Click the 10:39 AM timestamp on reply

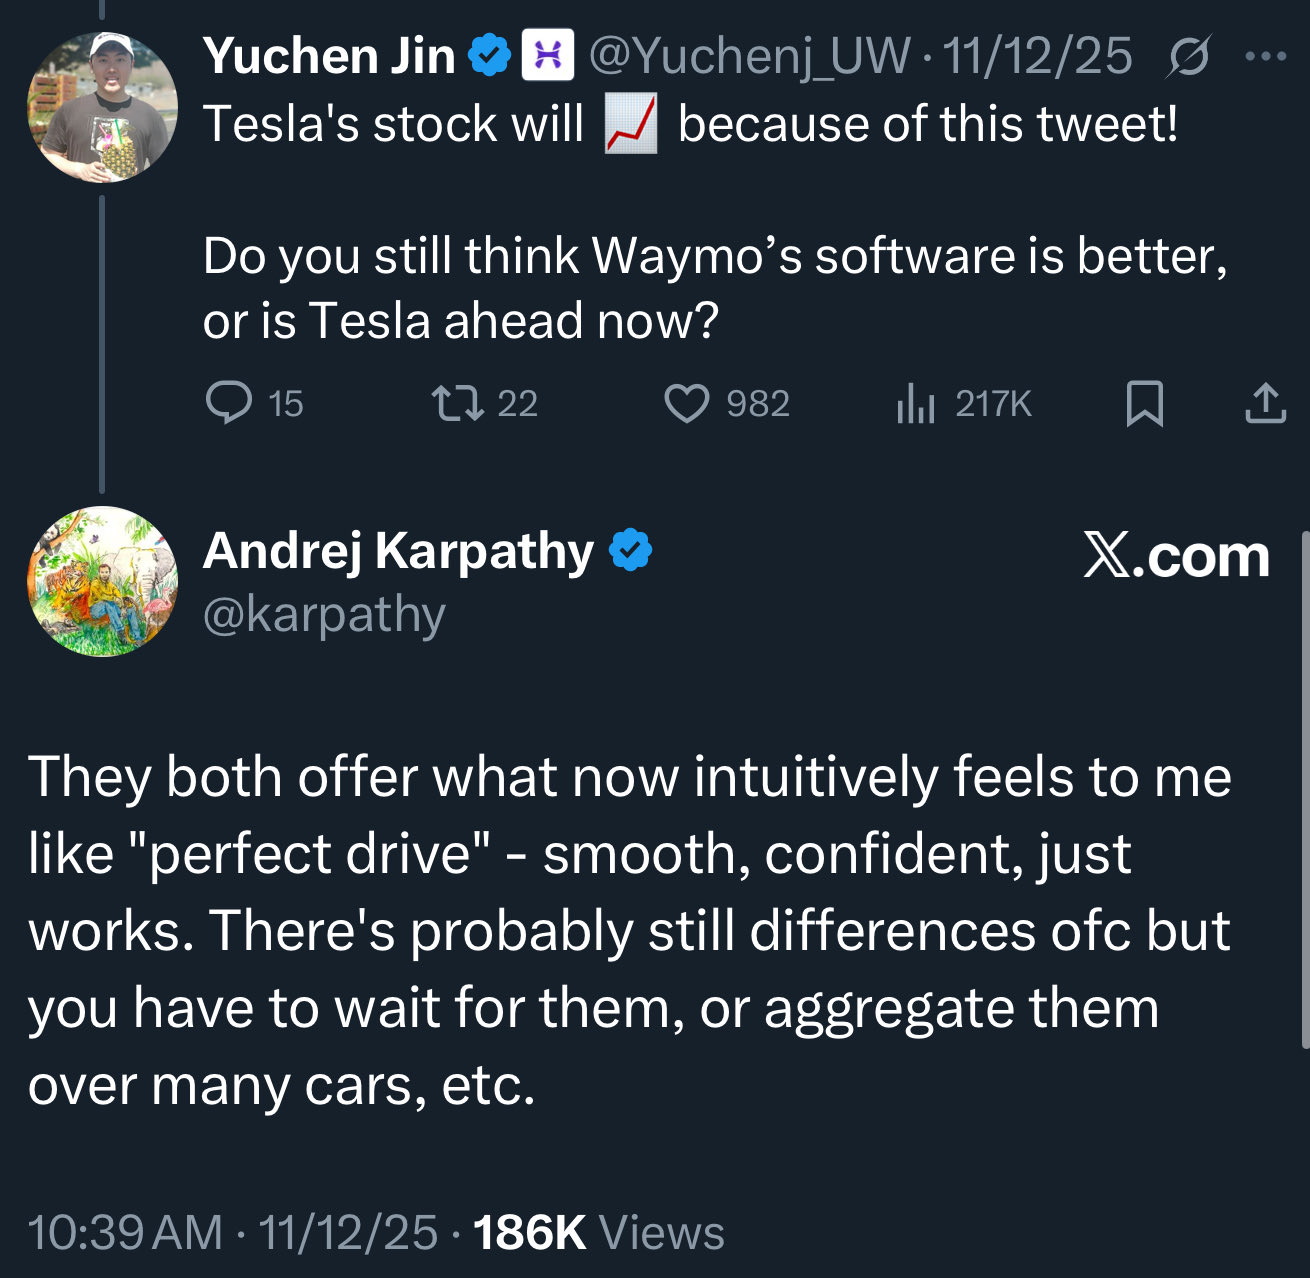pos(125,1232)
